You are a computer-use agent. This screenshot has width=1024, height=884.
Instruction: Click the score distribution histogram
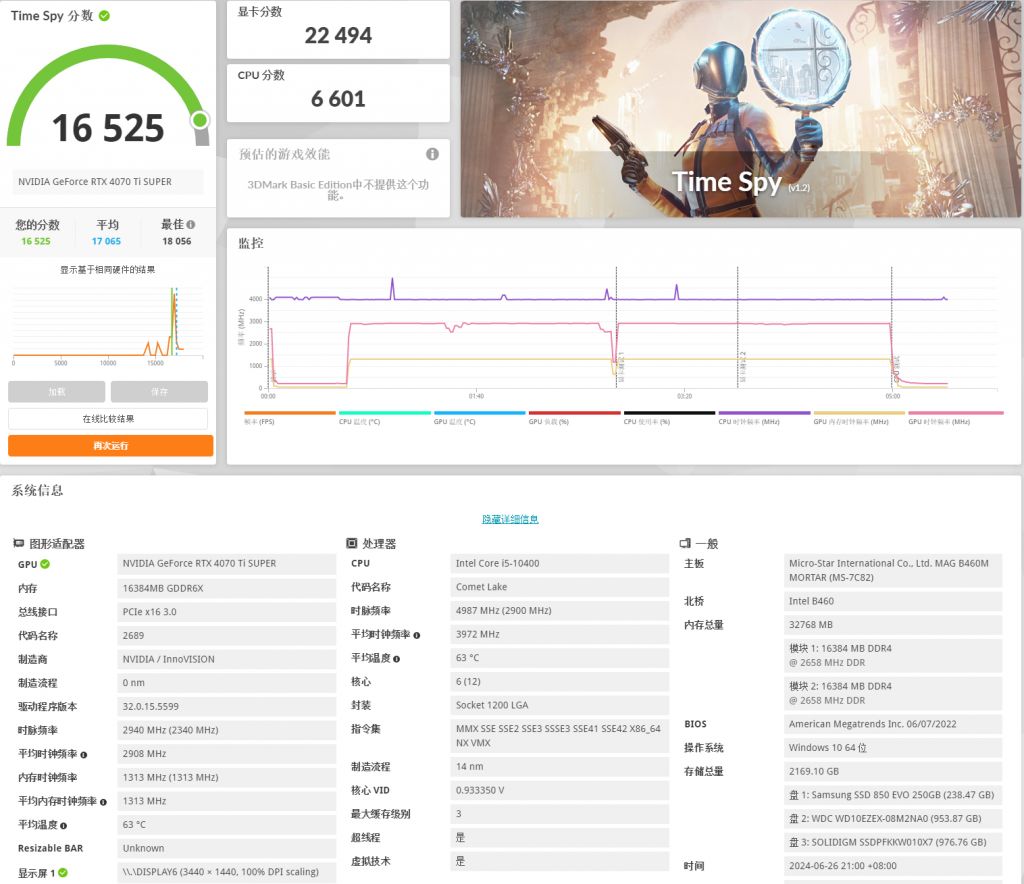[109, 320]
